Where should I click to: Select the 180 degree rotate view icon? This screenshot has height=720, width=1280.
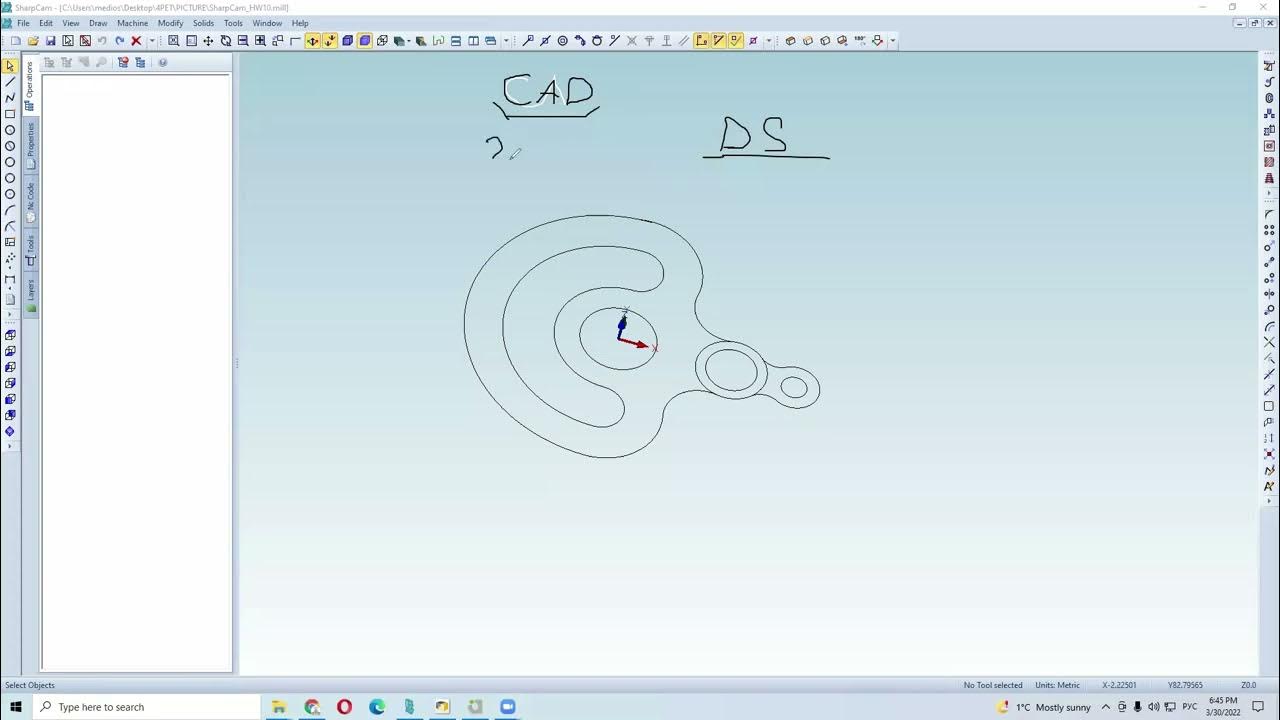pos(859,41)
